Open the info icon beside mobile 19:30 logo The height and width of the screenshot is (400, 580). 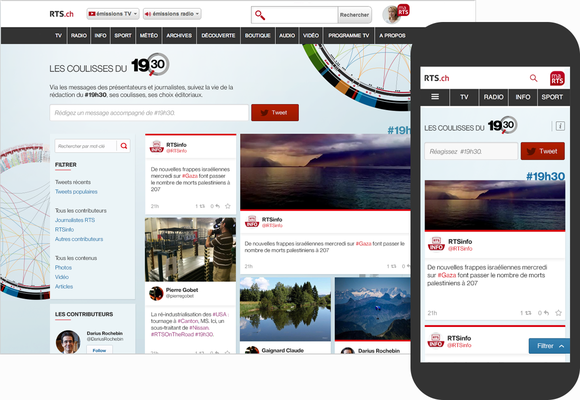[x=560, y=126]
